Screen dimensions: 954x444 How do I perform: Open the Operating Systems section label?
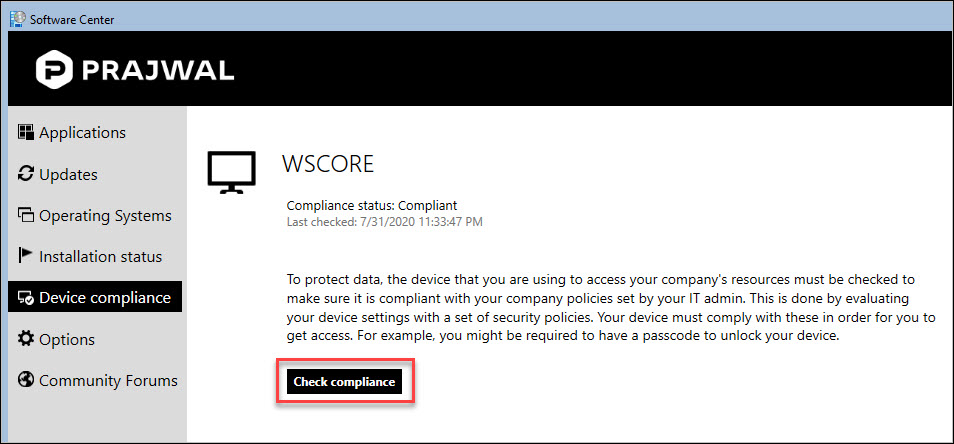105,216
